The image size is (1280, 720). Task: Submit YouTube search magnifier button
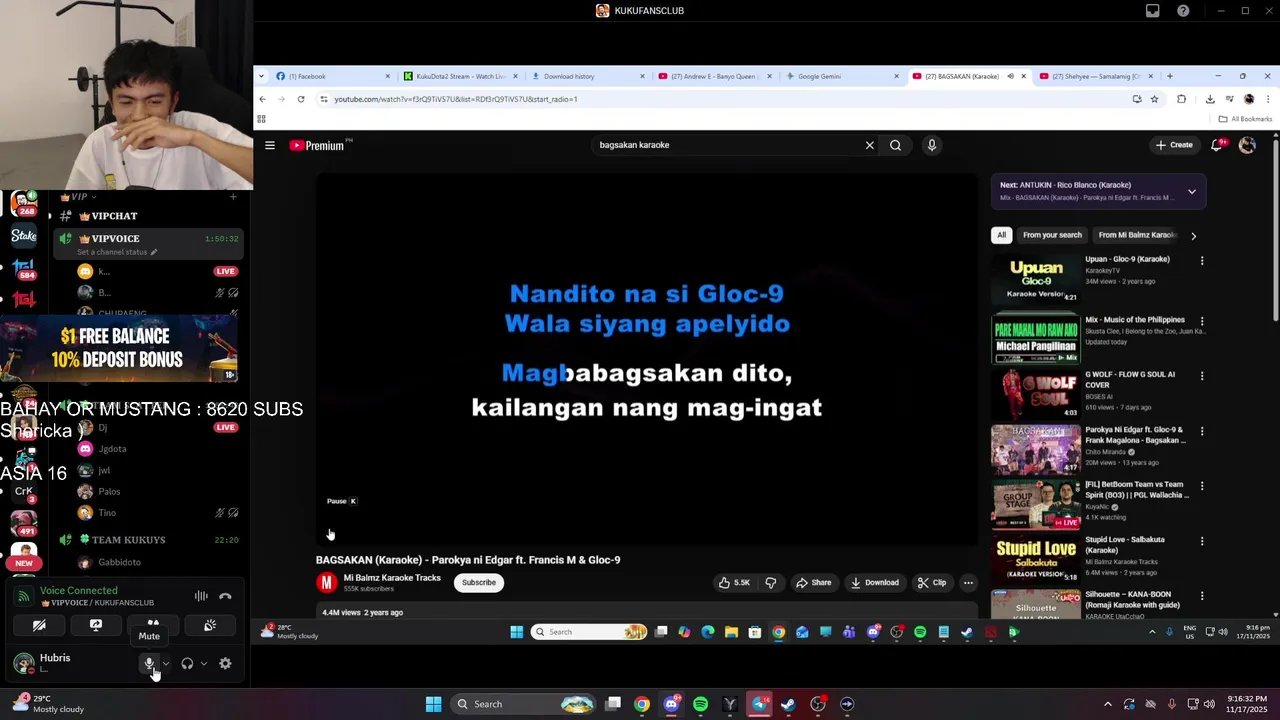click(x=896, y=145)
